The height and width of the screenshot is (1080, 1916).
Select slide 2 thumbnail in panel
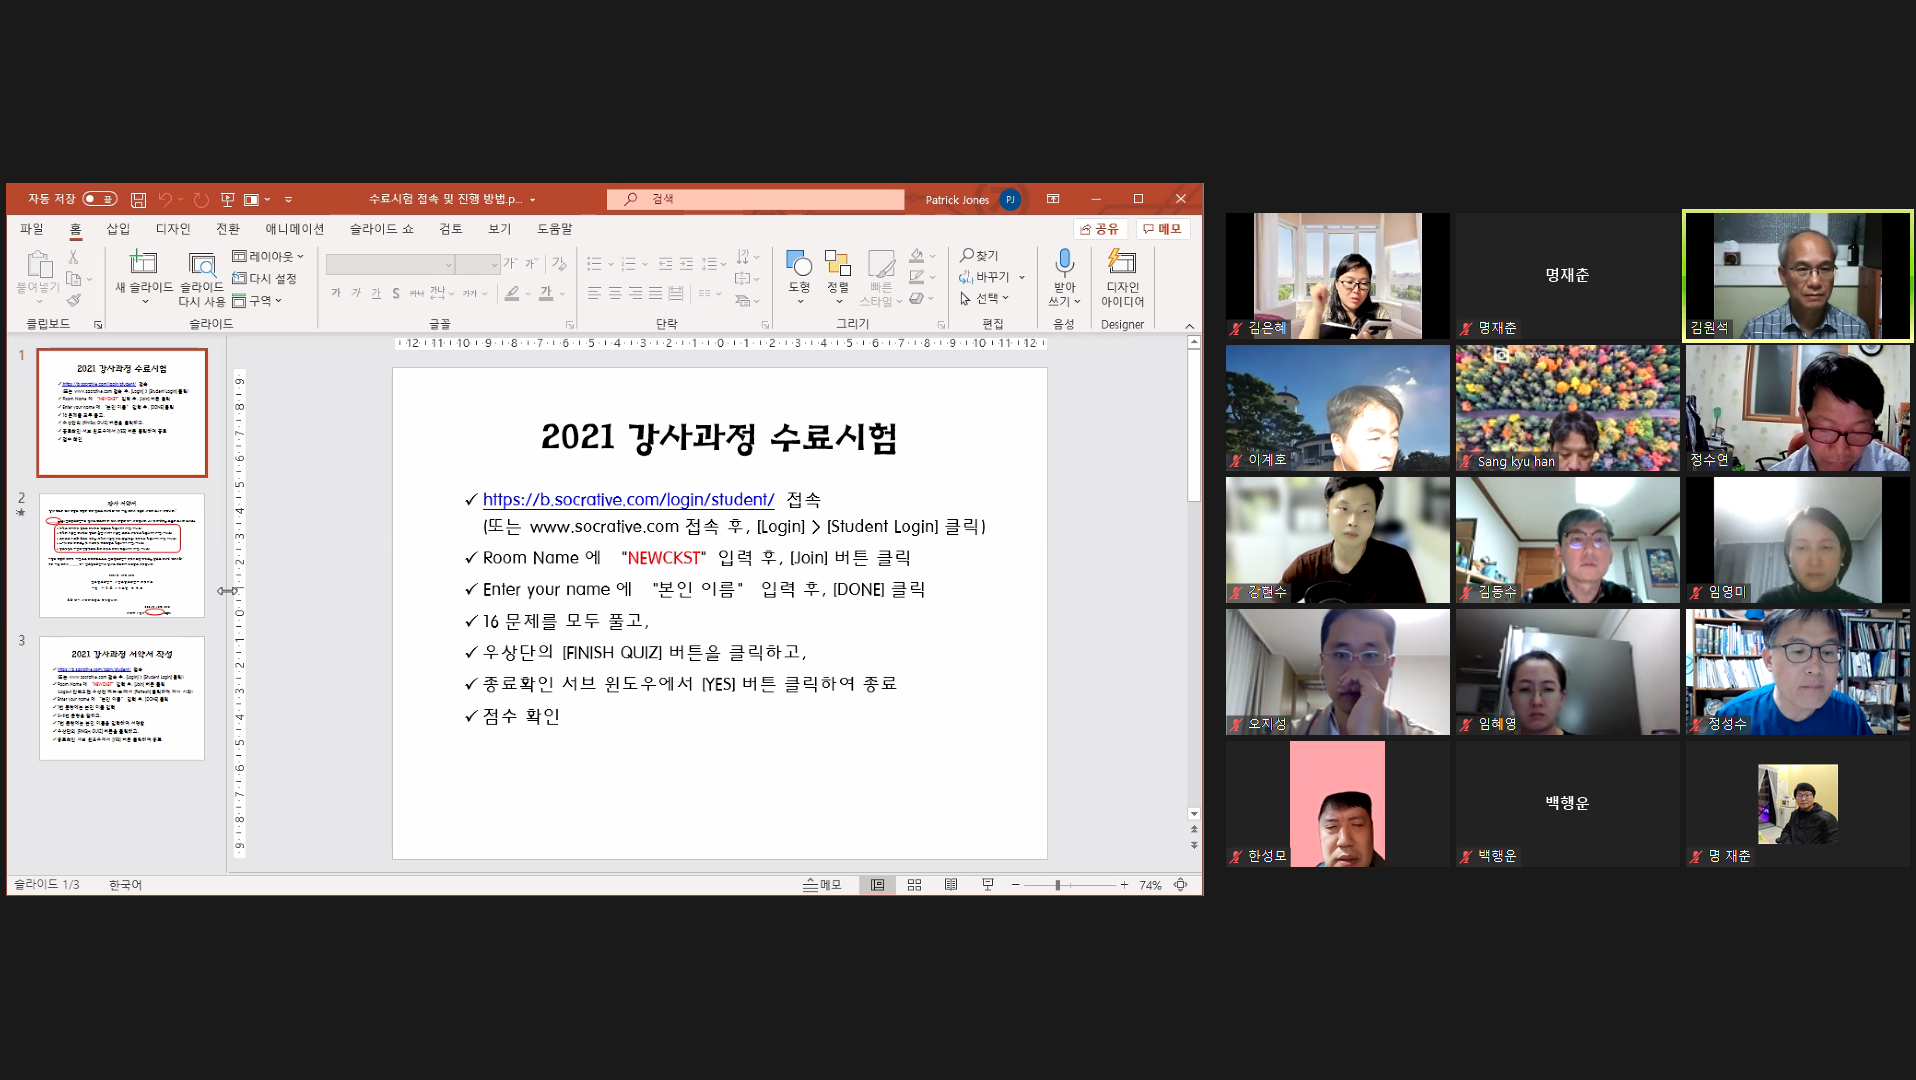[122, 555]
